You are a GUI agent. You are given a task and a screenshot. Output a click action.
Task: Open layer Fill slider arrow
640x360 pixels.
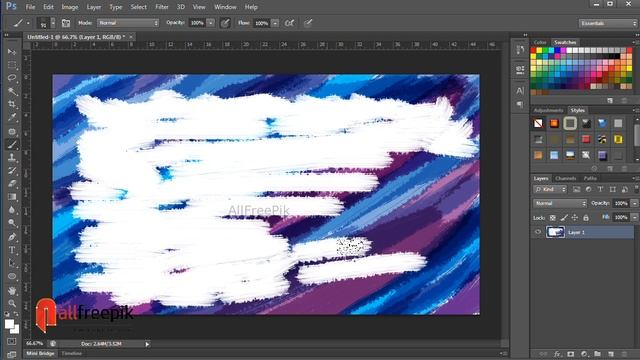(x=634, y=218)
